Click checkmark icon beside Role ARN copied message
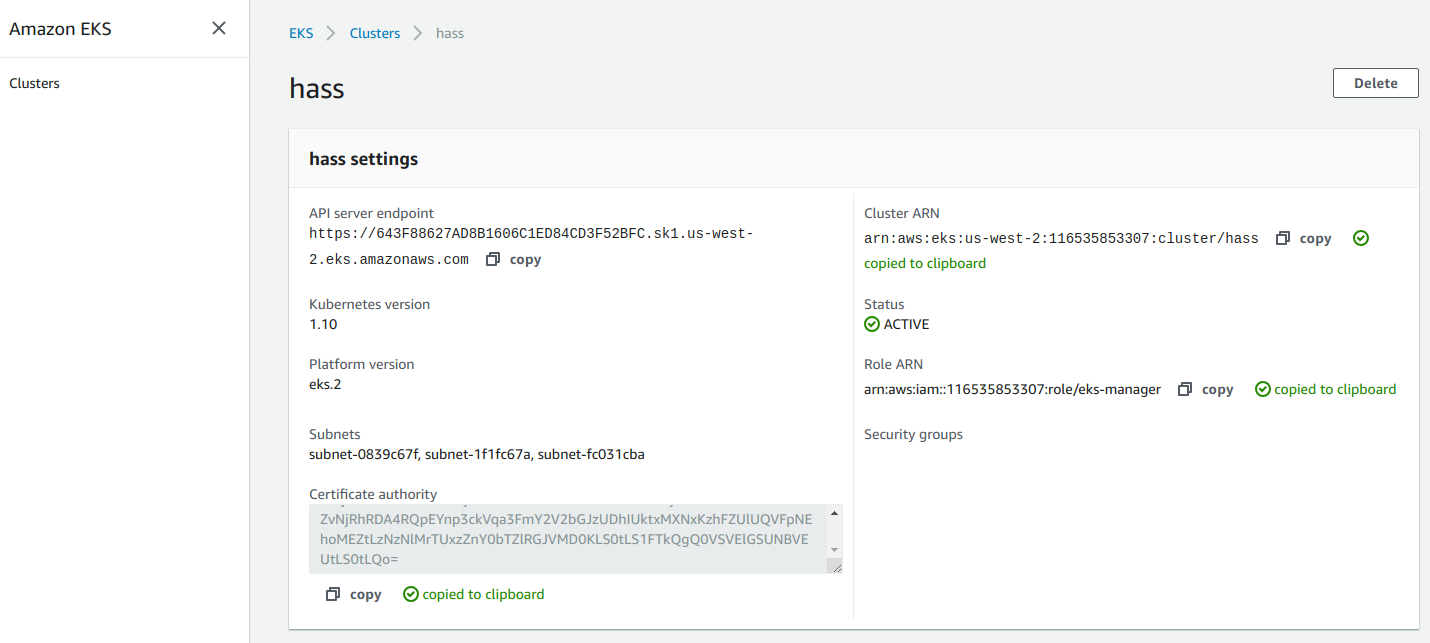This screenshot has height=643, width=1430. [x=1263, y=389]
